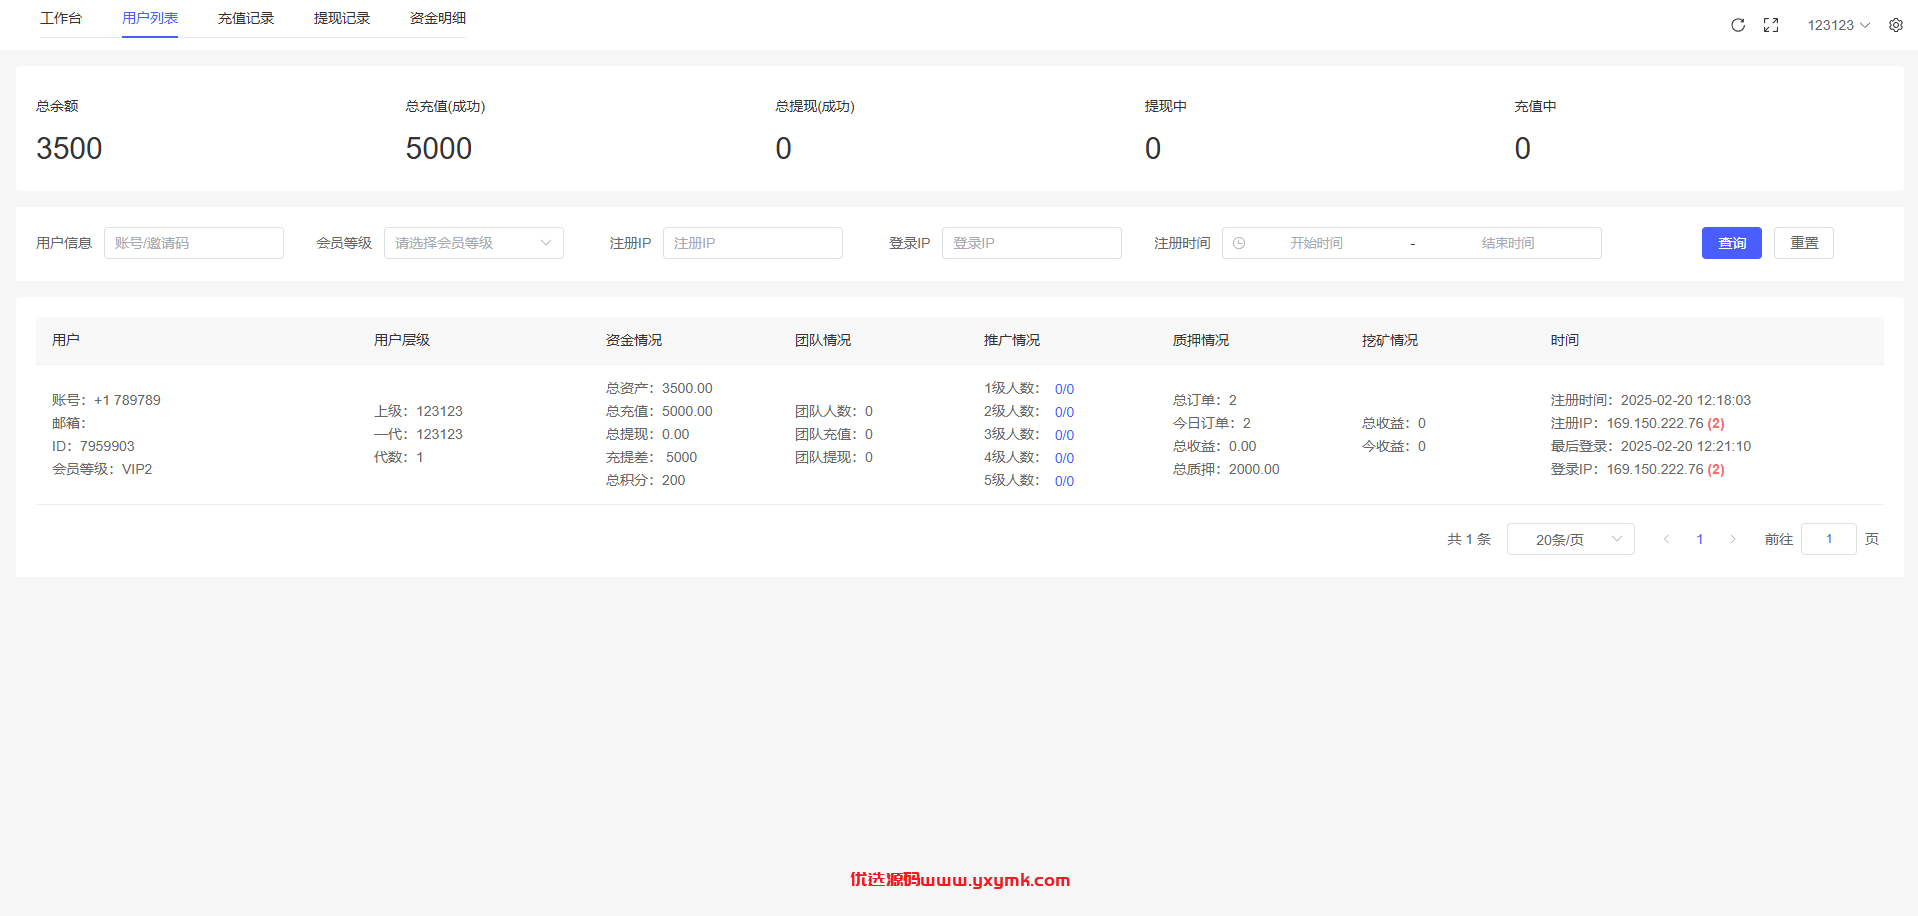Click the 充提差: 5000 text

(x=652, y=457)
